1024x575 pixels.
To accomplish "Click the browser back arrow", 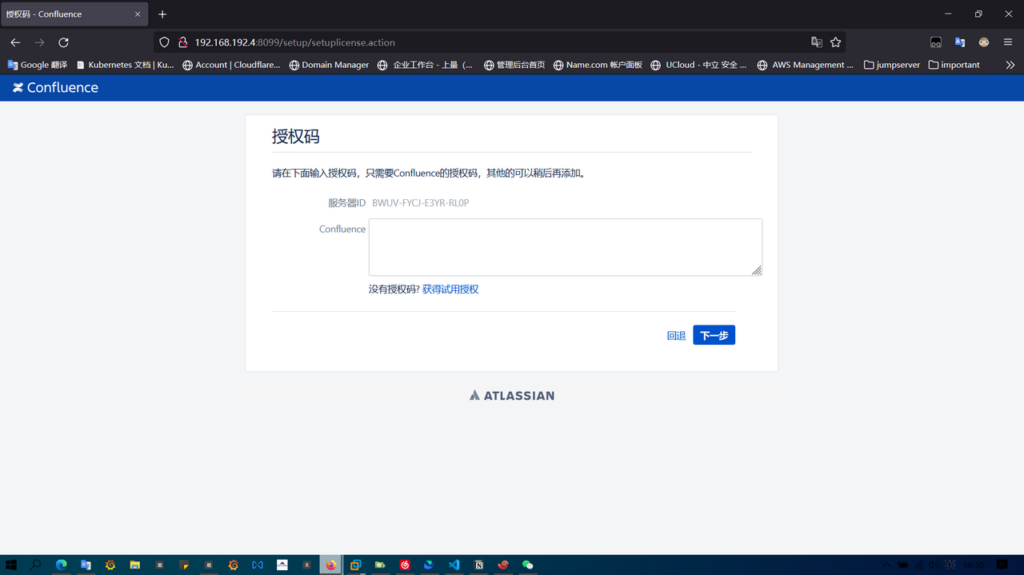I will pyautogui.click(x=15, y=42).
